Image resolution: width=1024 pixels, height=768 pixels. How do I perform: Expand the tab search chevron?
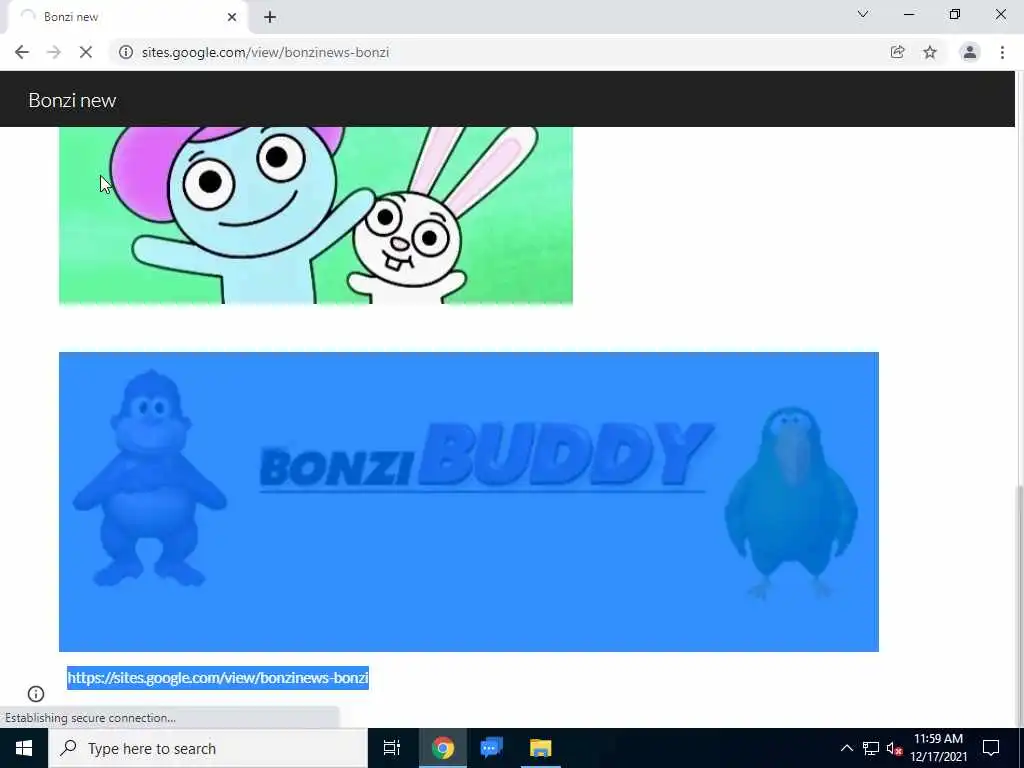pyautogui.click(x=863, y=14)
